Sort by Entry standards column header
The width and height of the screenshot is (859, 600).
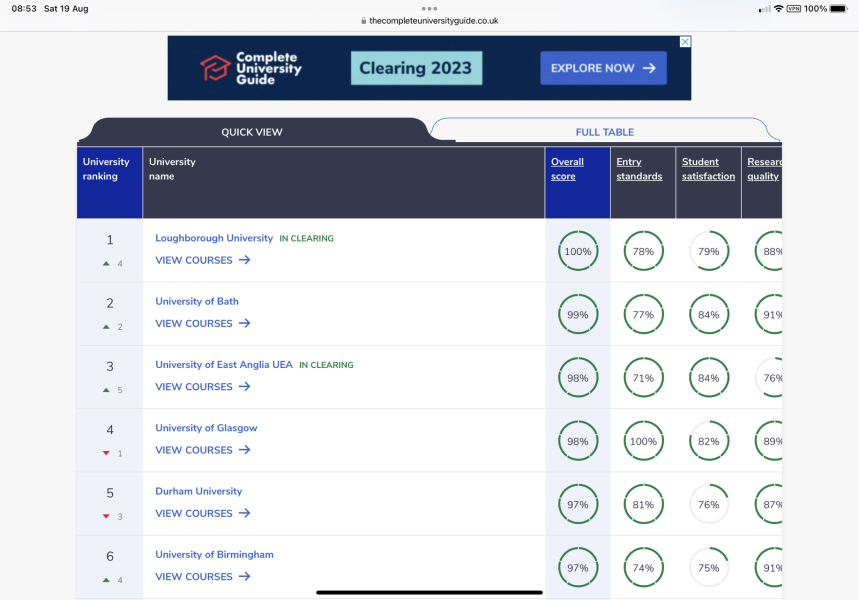pos(639,169)
